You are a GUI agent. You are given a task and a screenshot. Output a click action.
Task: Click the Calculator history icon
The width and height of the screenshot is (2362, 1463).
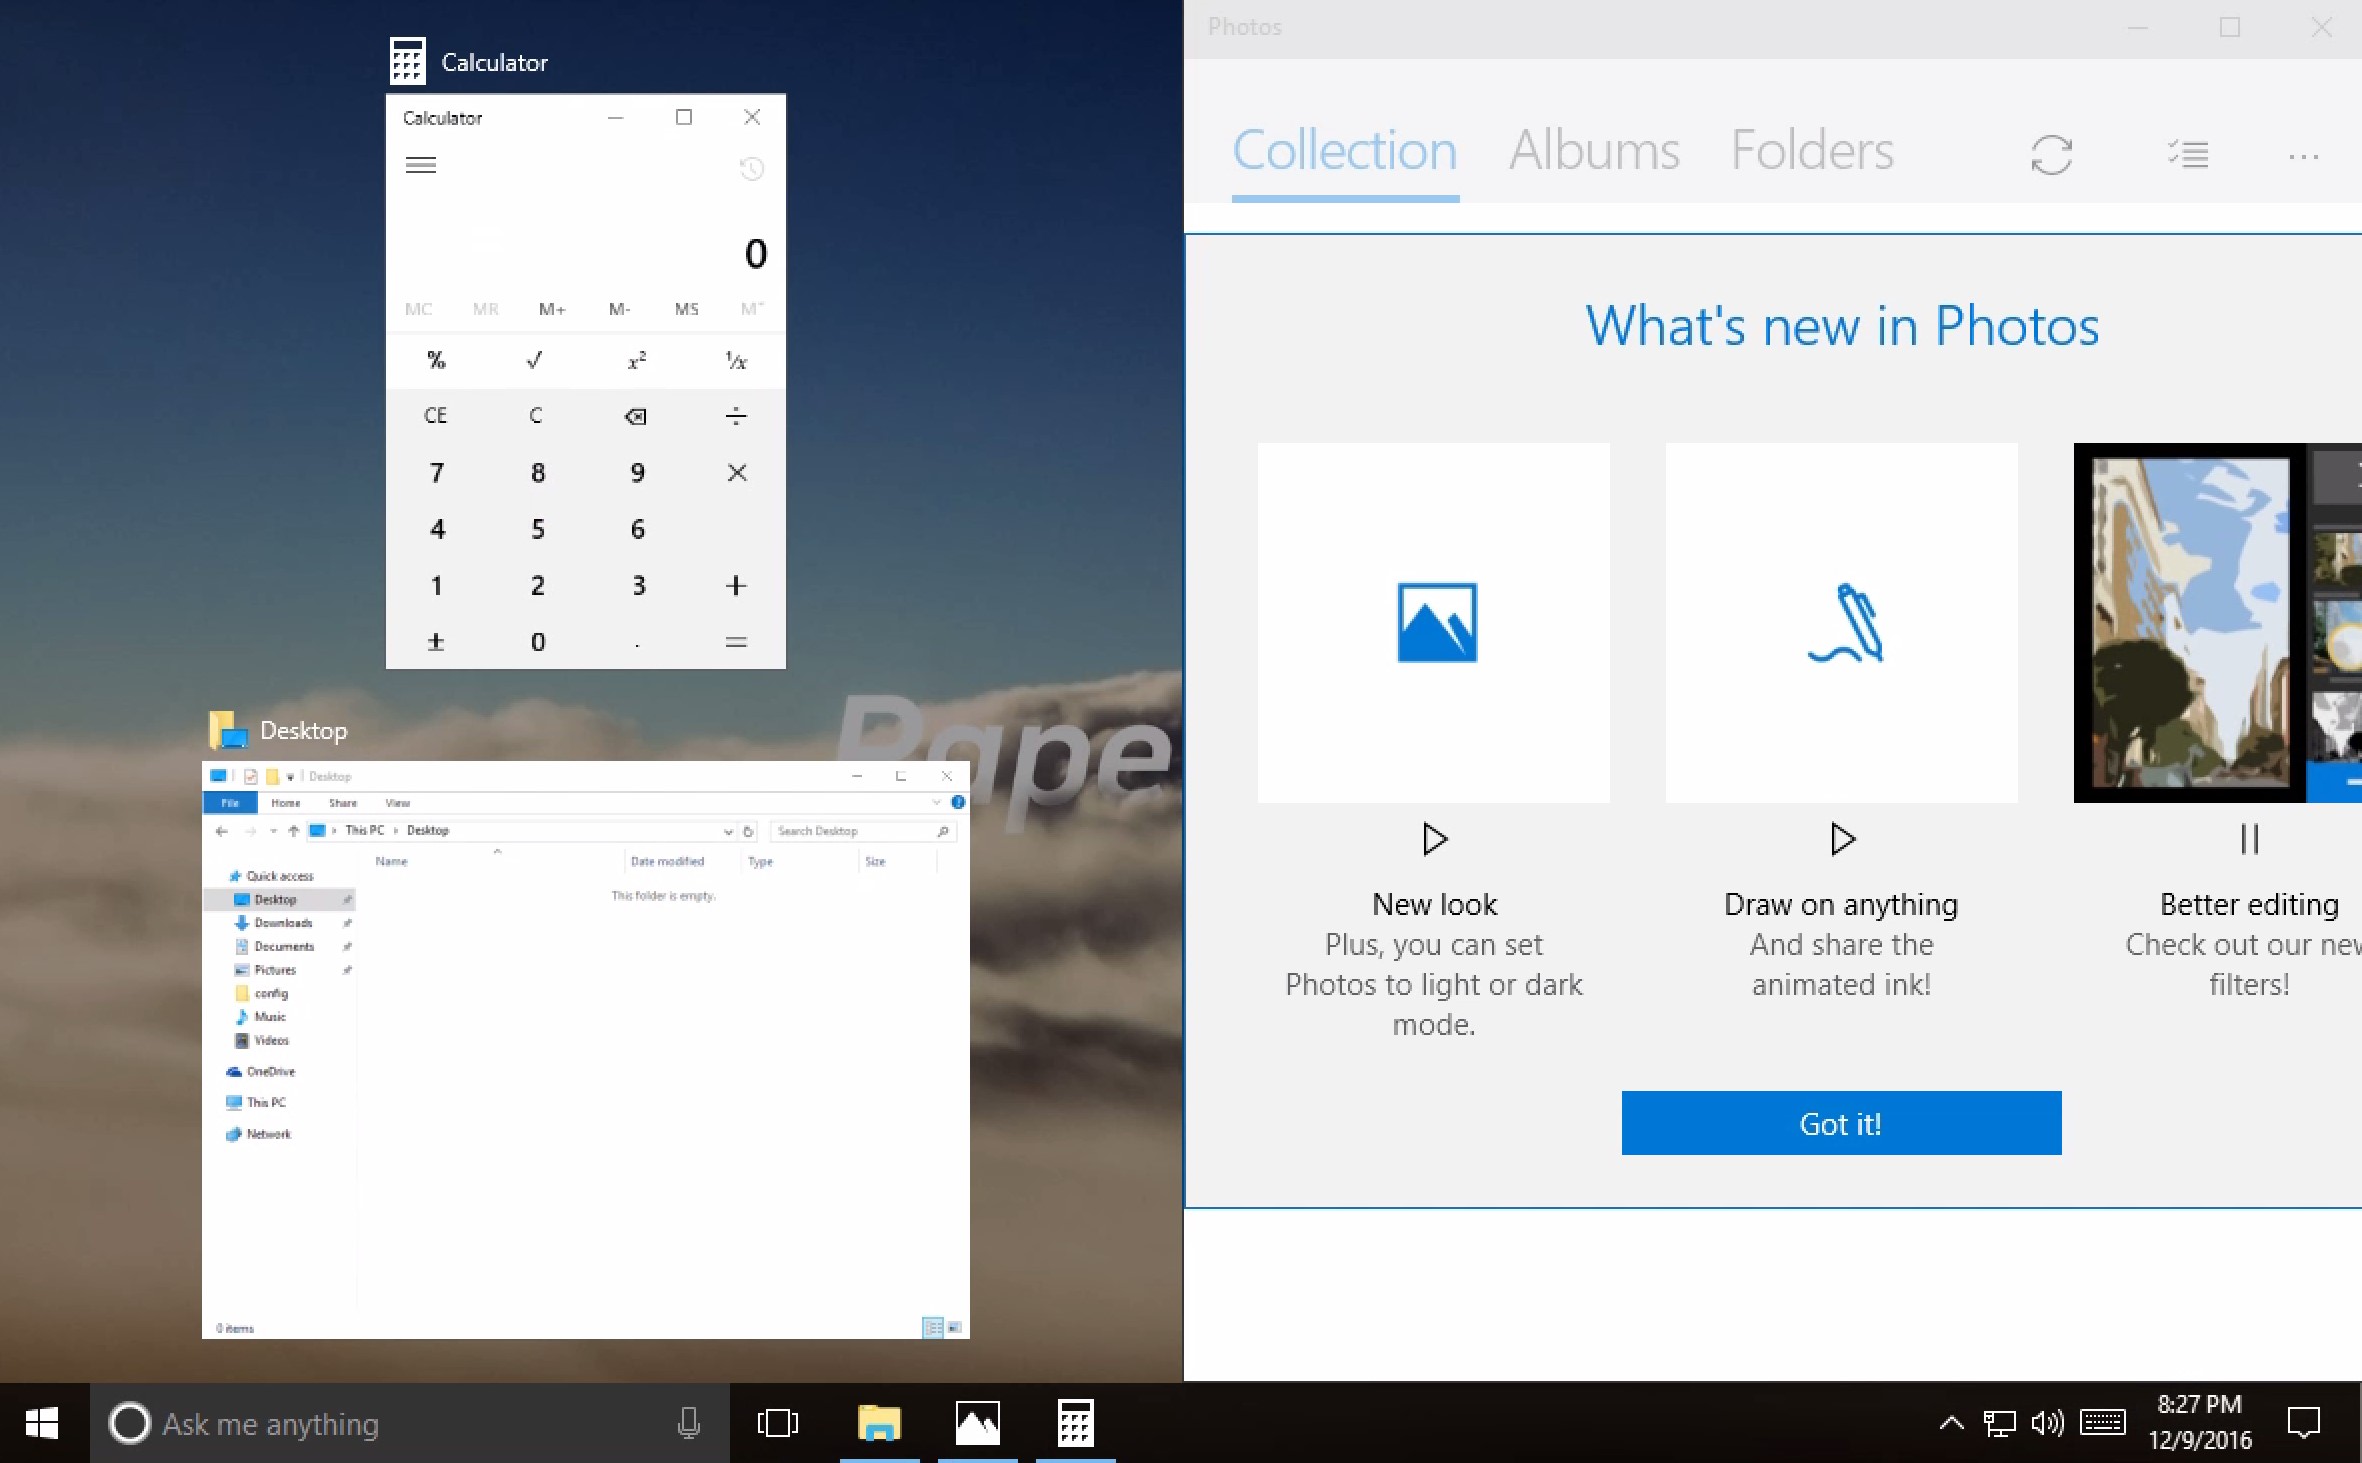coord(751,169)
